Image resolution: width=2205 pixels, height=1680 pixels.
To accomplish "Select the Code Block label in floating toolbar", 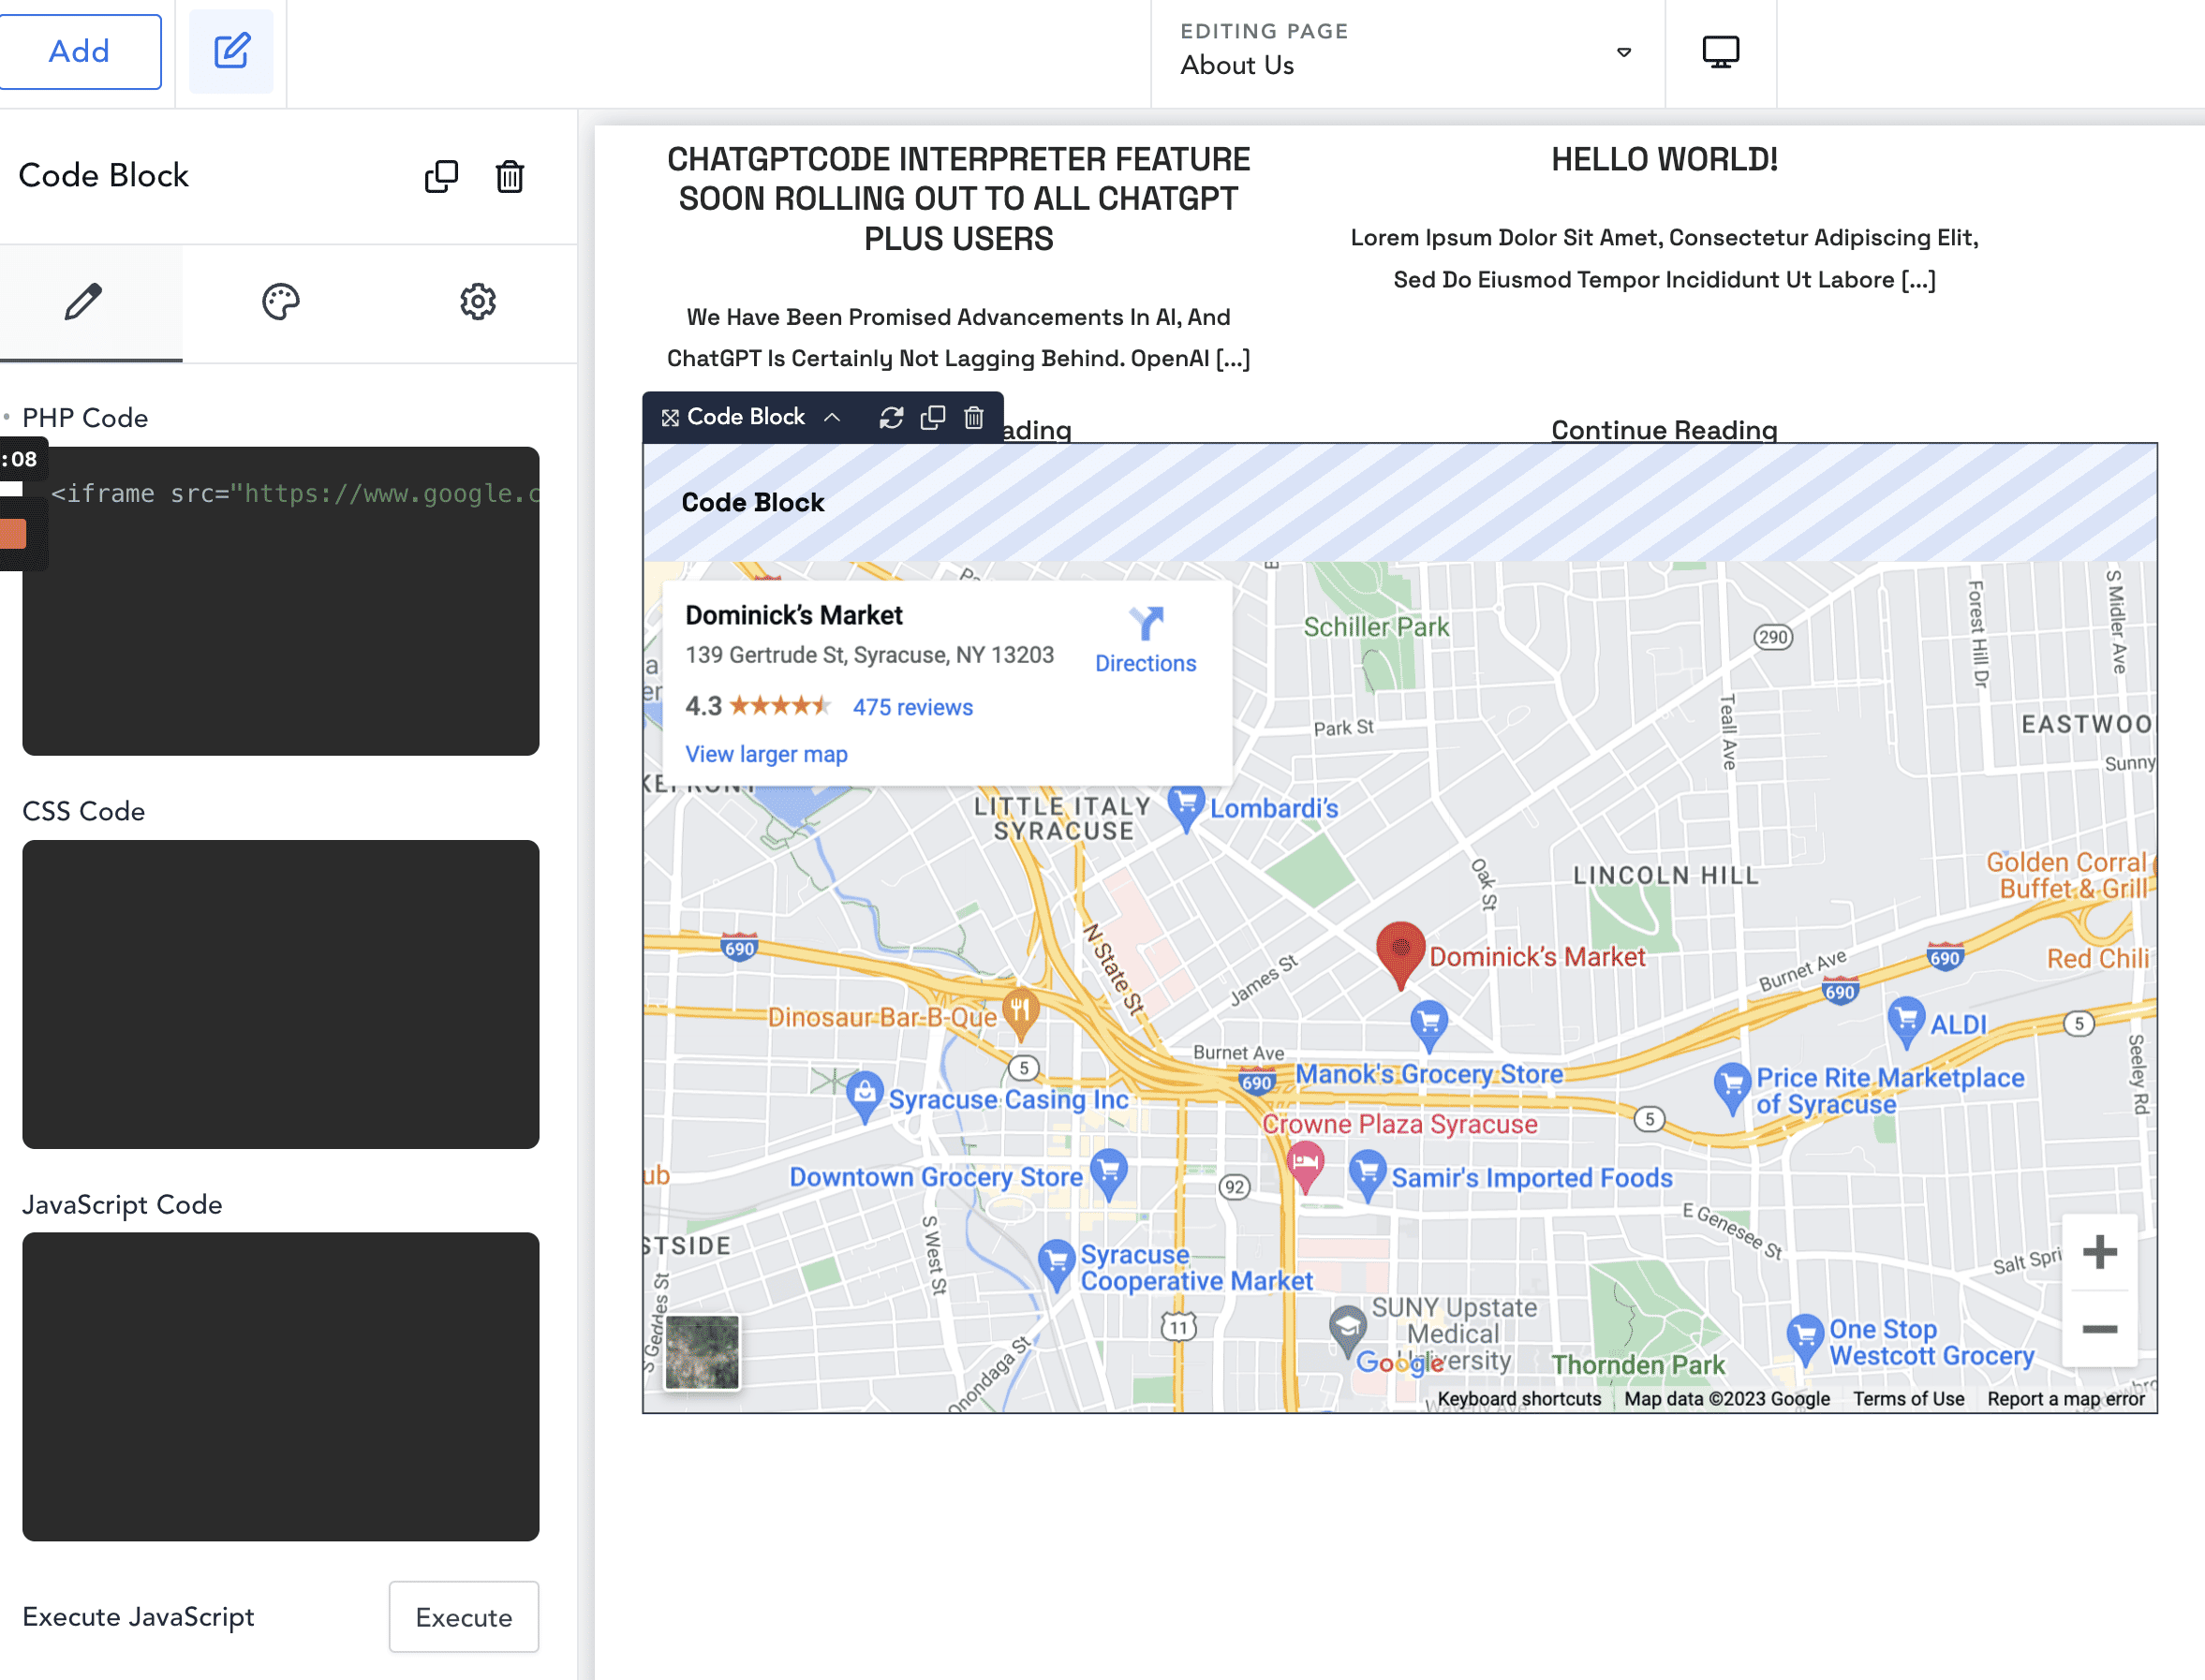I will click(745, 417).
